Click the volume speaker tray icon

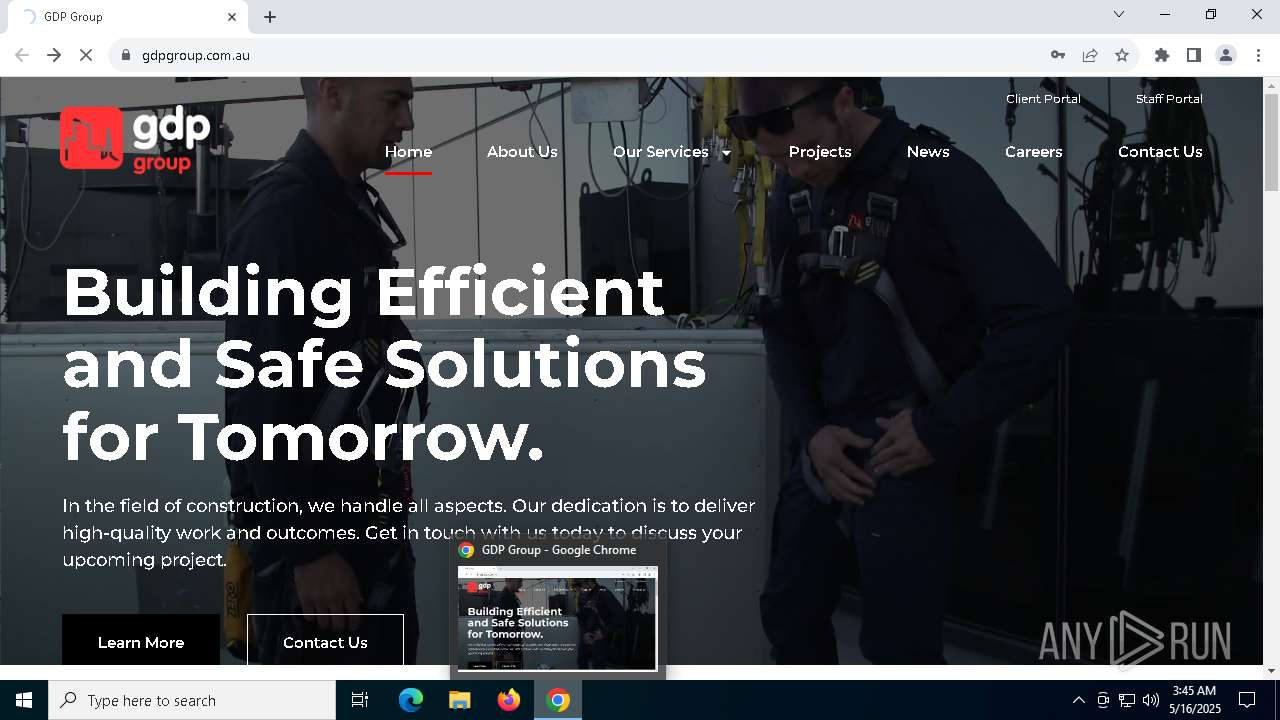(1151, 700)
